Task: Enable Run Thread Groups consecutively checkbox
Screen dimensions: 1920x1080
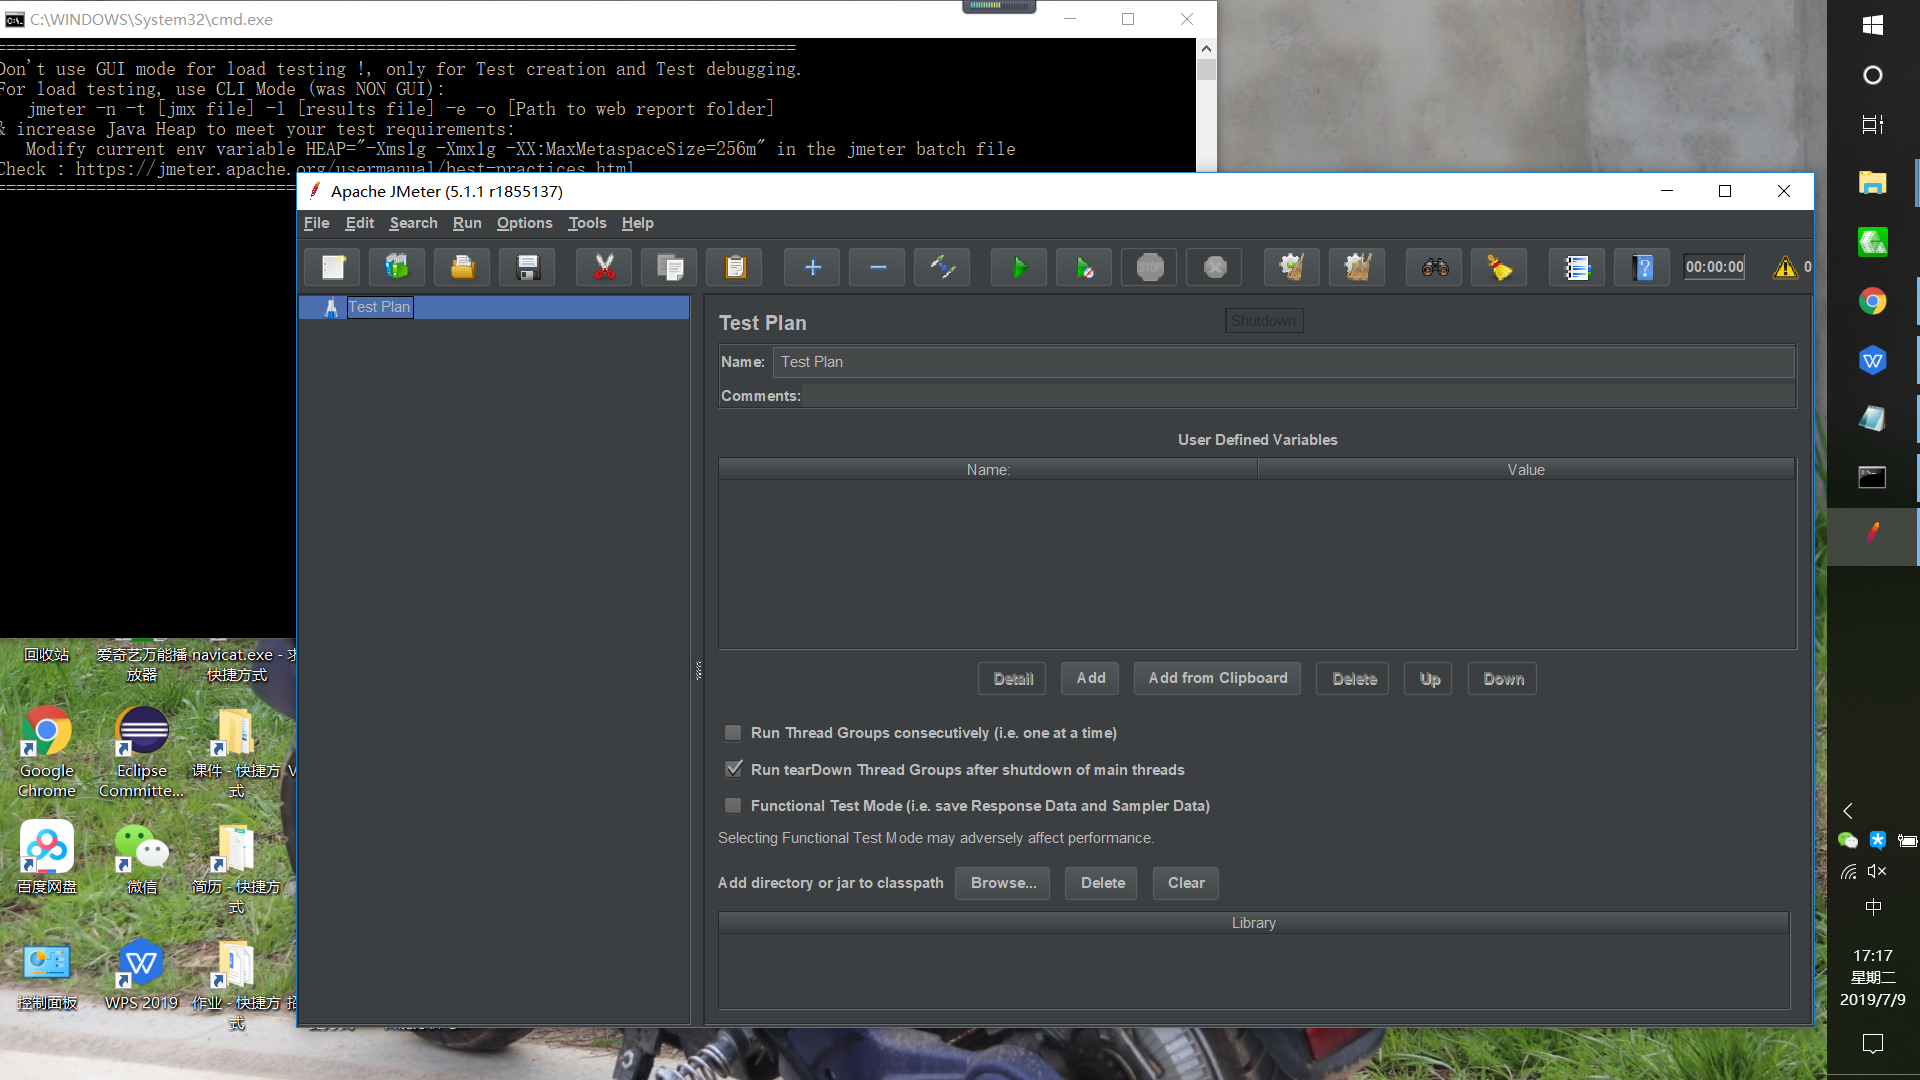Action: pyautogui.click(x=733, y=733)
